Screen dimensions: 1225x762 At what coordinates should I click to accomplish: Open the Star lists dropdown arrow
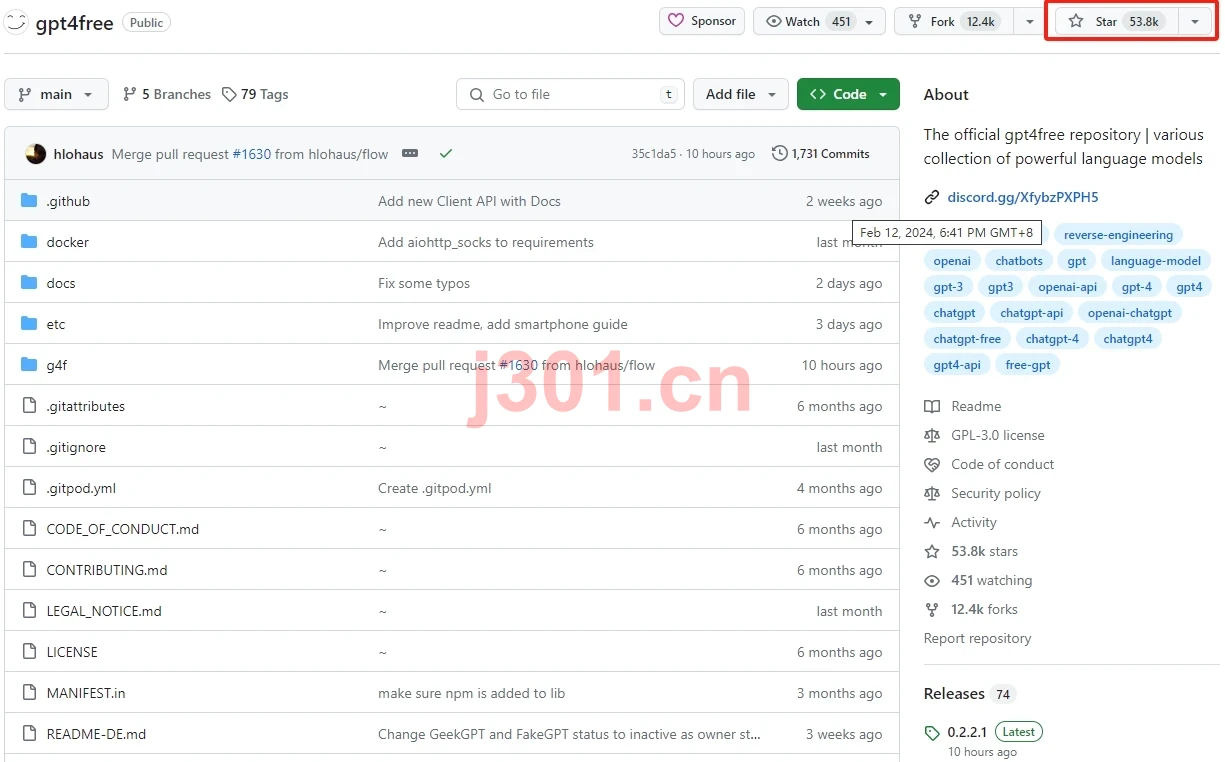click(x=1195, y=21)
